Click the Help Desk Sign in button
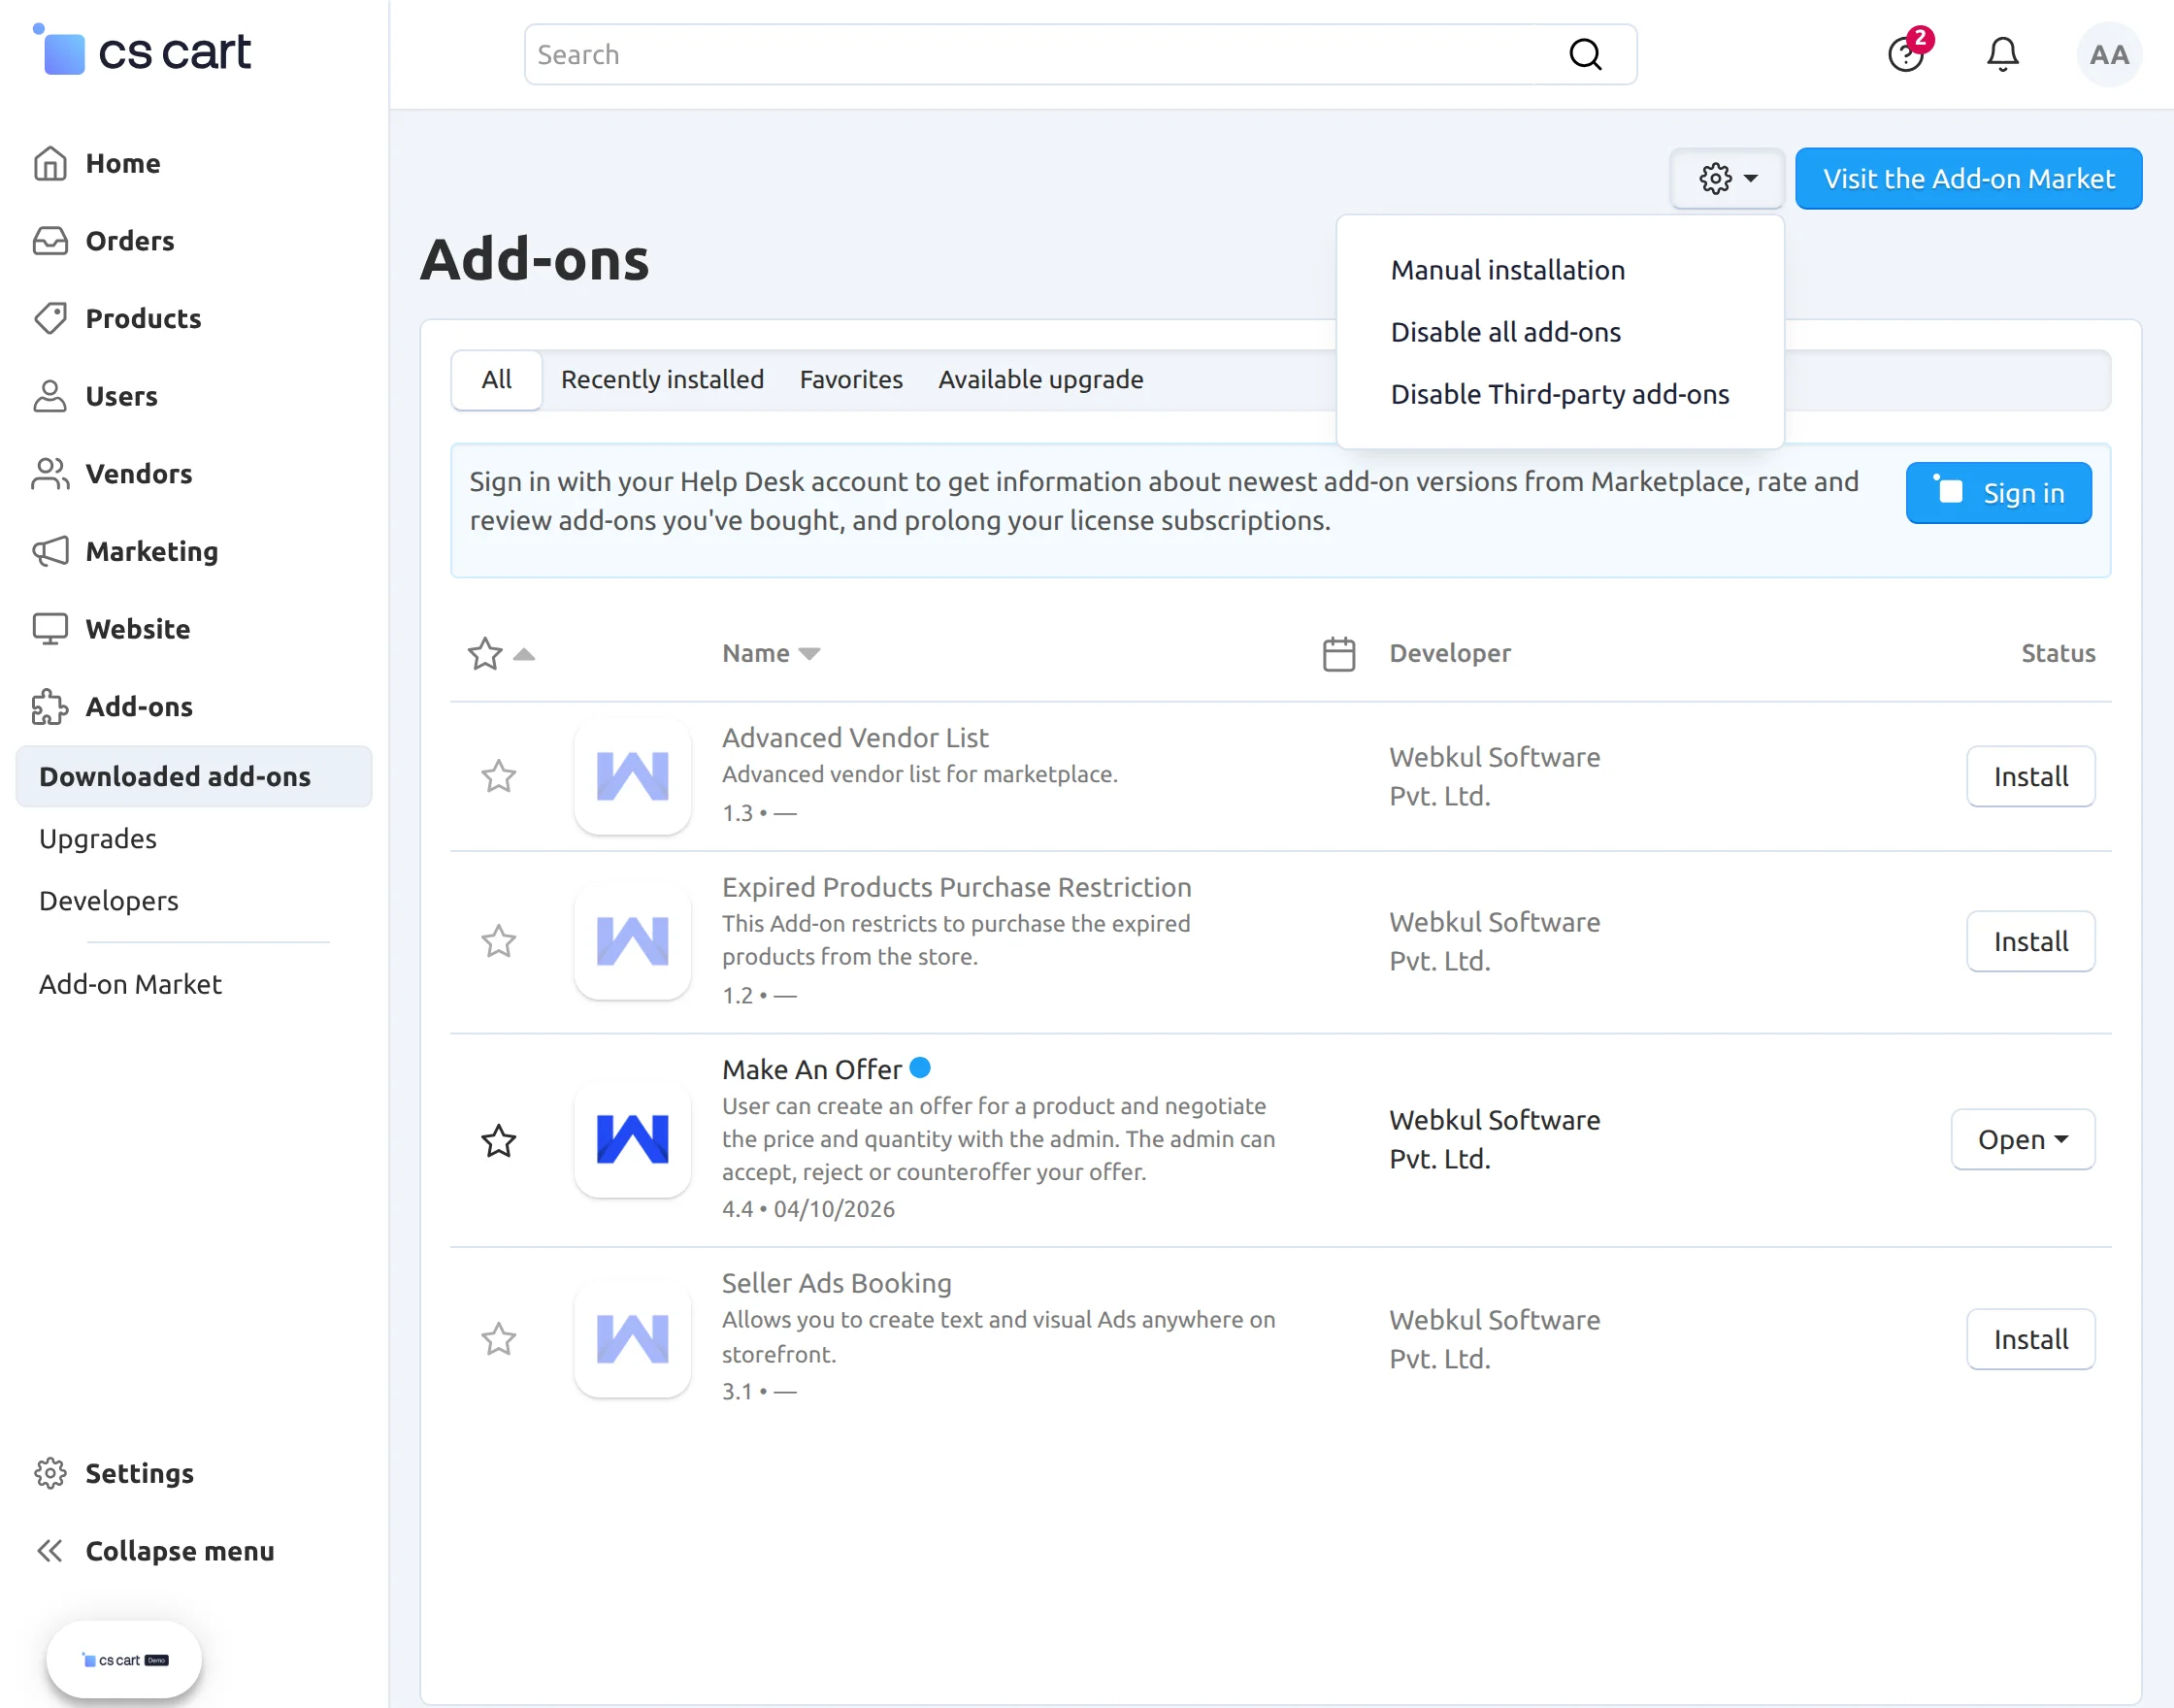Viewport: 2174px width, 1708px height. [1998, 493]
